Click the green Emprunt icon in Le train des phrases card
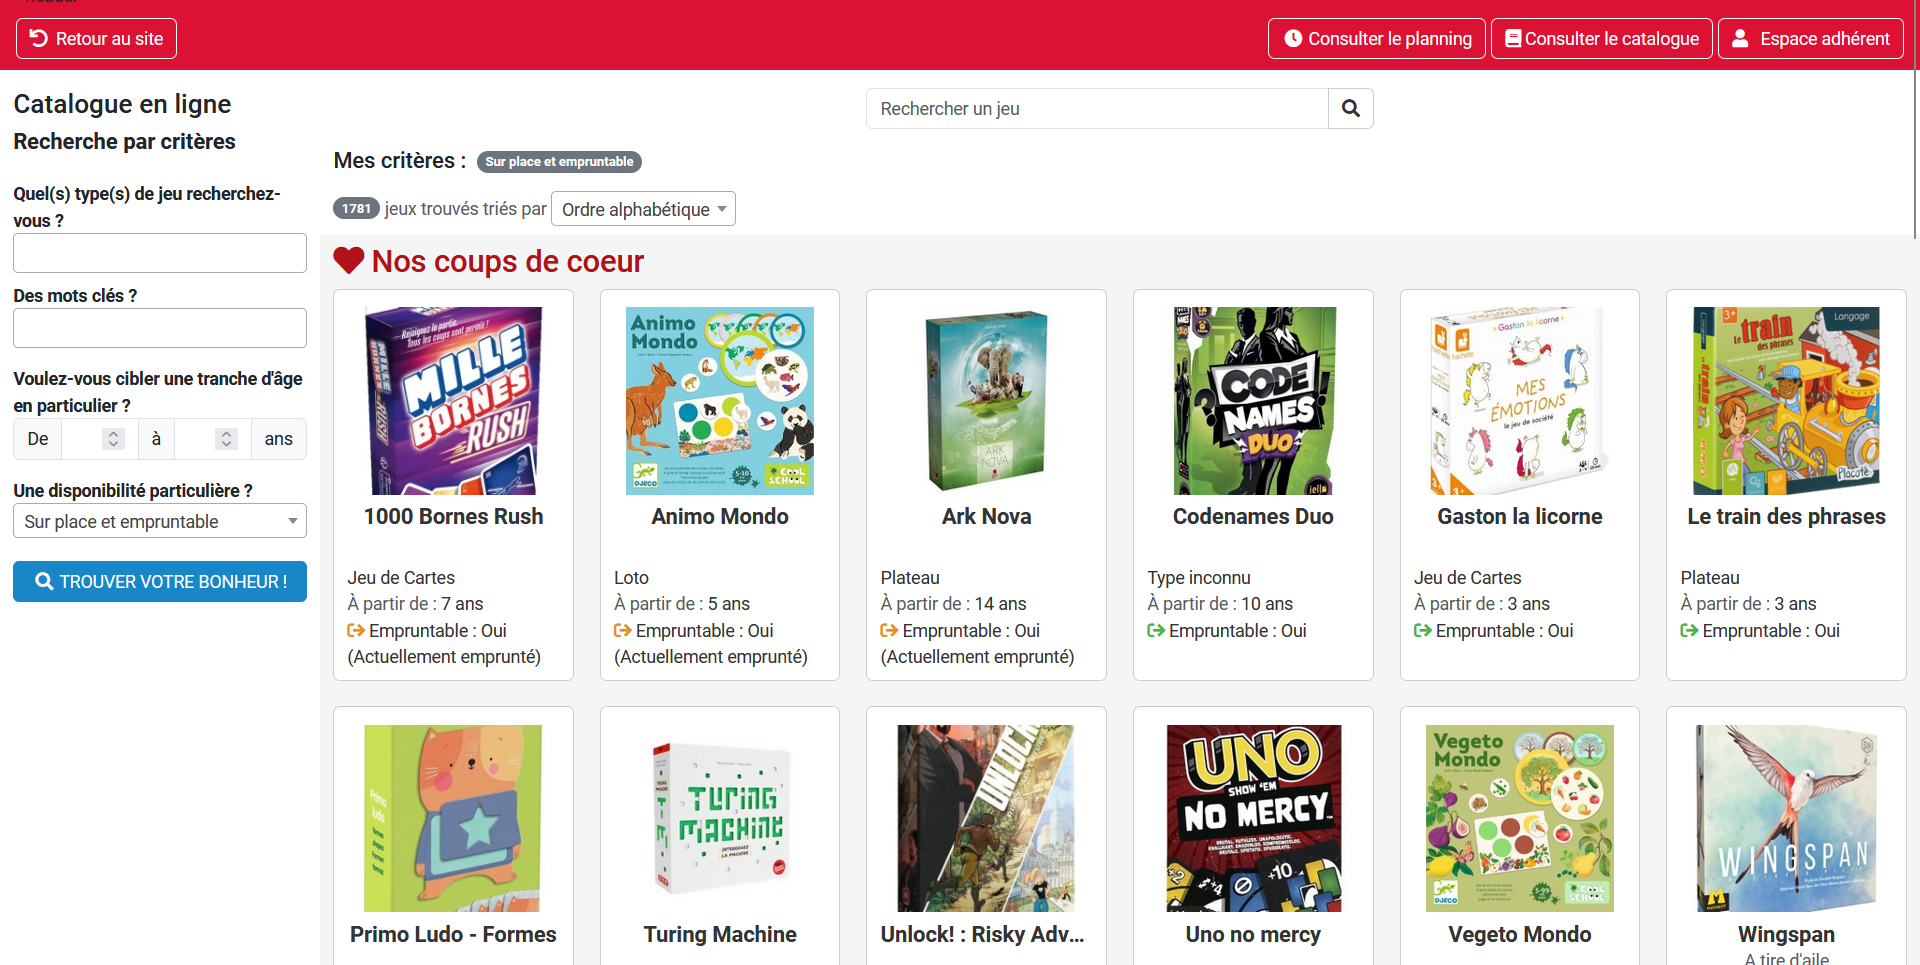This screenshot has width=1920, height=965. point(1689,630)
